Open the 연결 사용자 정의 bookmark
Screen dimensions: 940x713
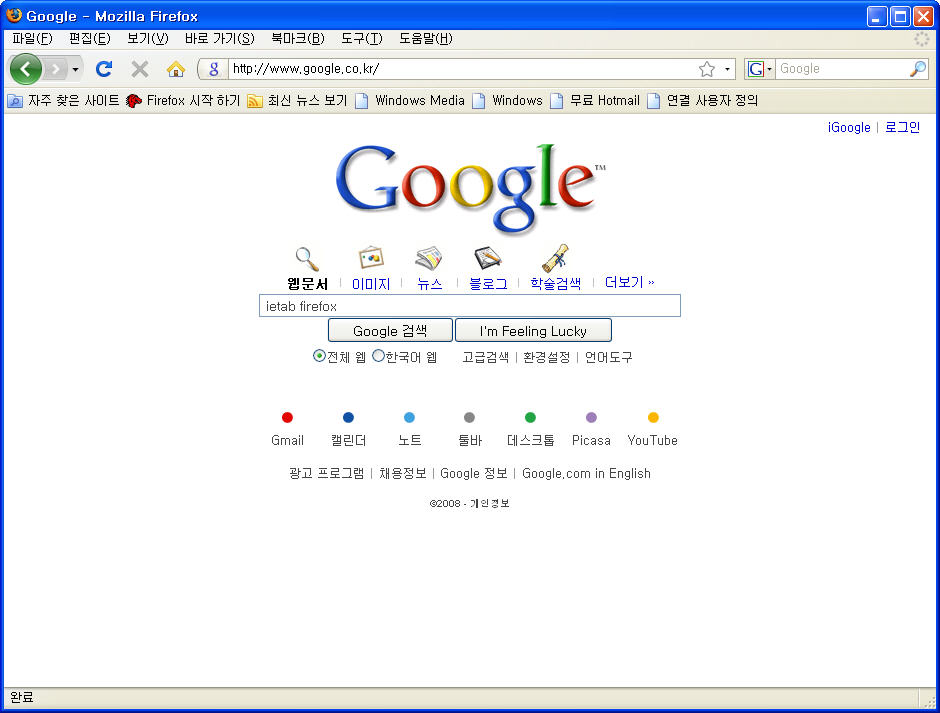click(702, 101)
